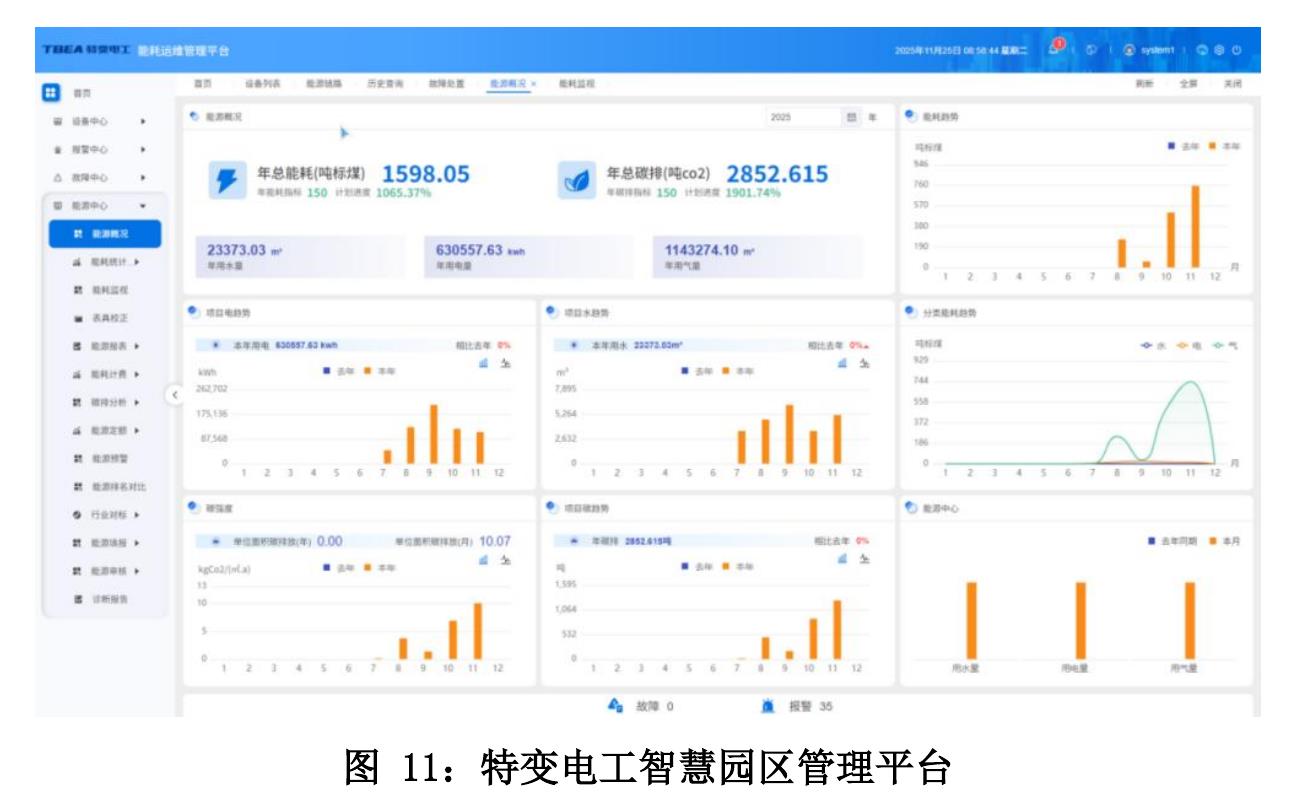Switch to the 故障处置 tab
This screenshot has width=1308, height=806.
pos(446,84)
